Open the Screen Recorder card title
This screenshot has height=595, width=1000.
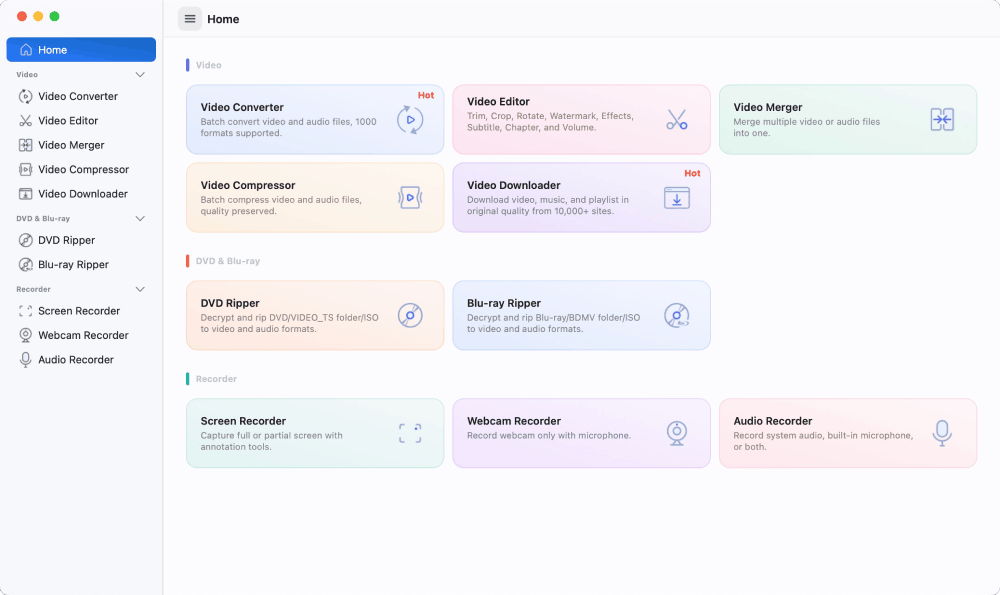243,421
